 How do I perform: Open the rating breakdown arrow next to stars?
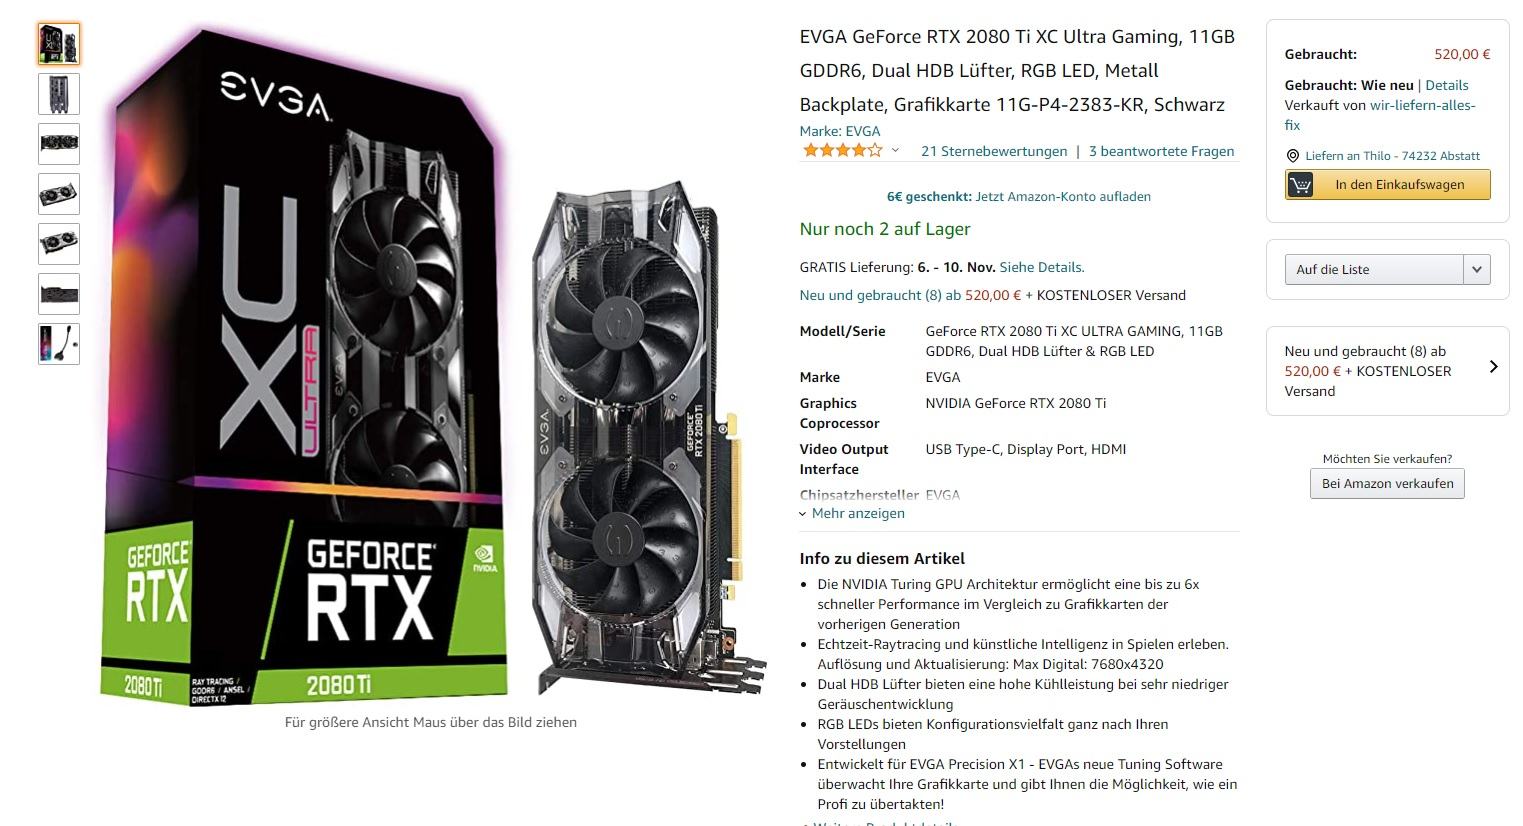pos(895,151)
